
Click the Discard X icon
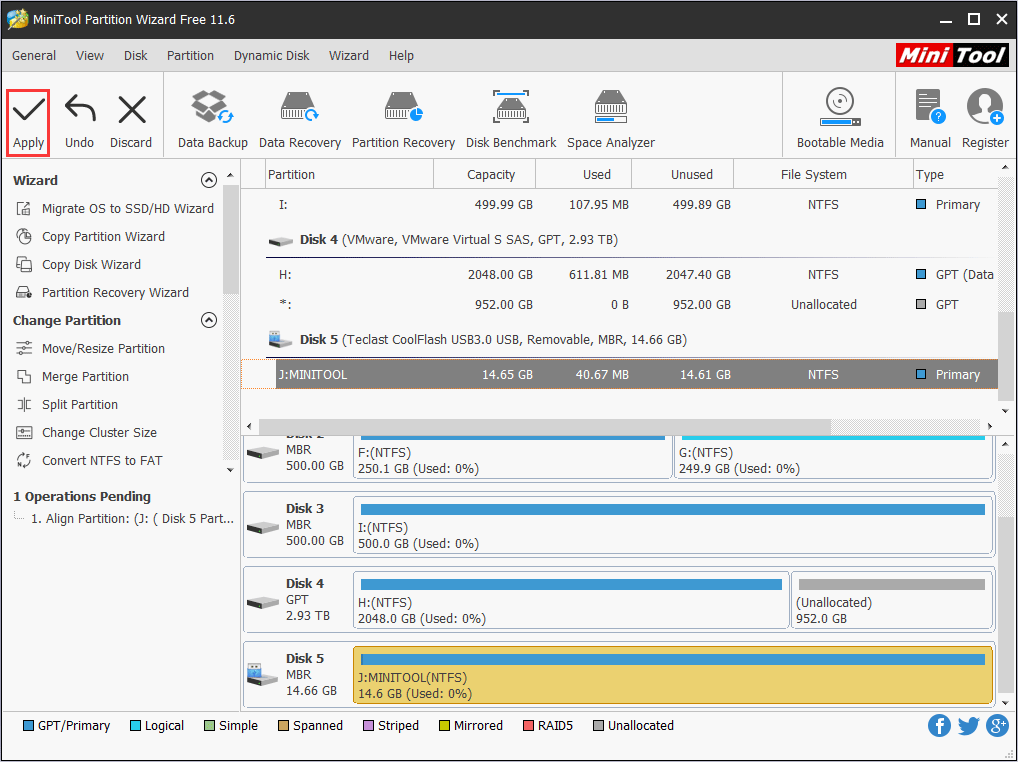point(132,109)
